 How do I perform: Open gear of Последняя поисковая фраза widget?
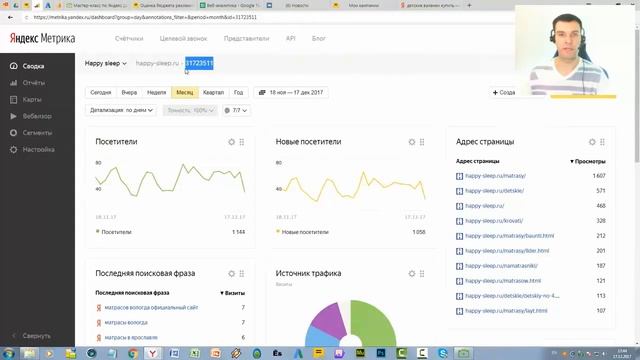click(x=231, y=273)
